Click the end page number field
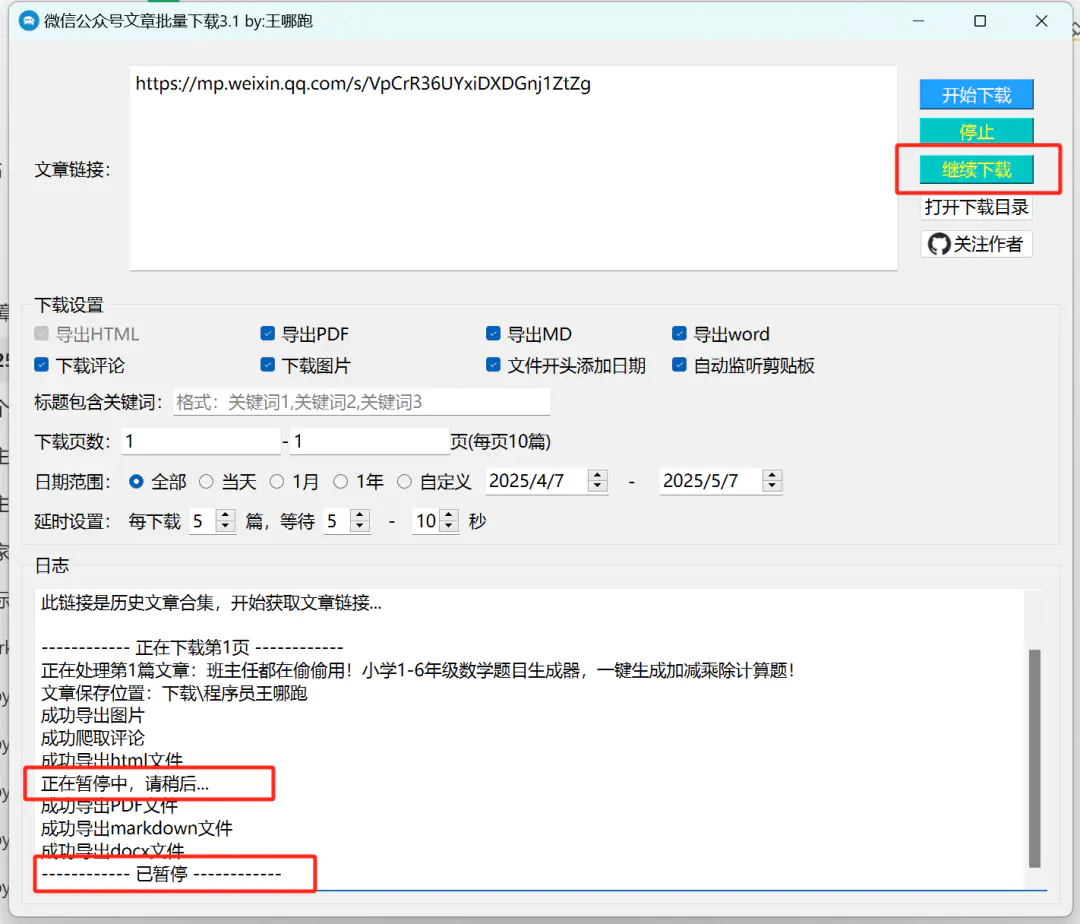The width and height of the screenshot is (1080, 924). coord(370,441)
